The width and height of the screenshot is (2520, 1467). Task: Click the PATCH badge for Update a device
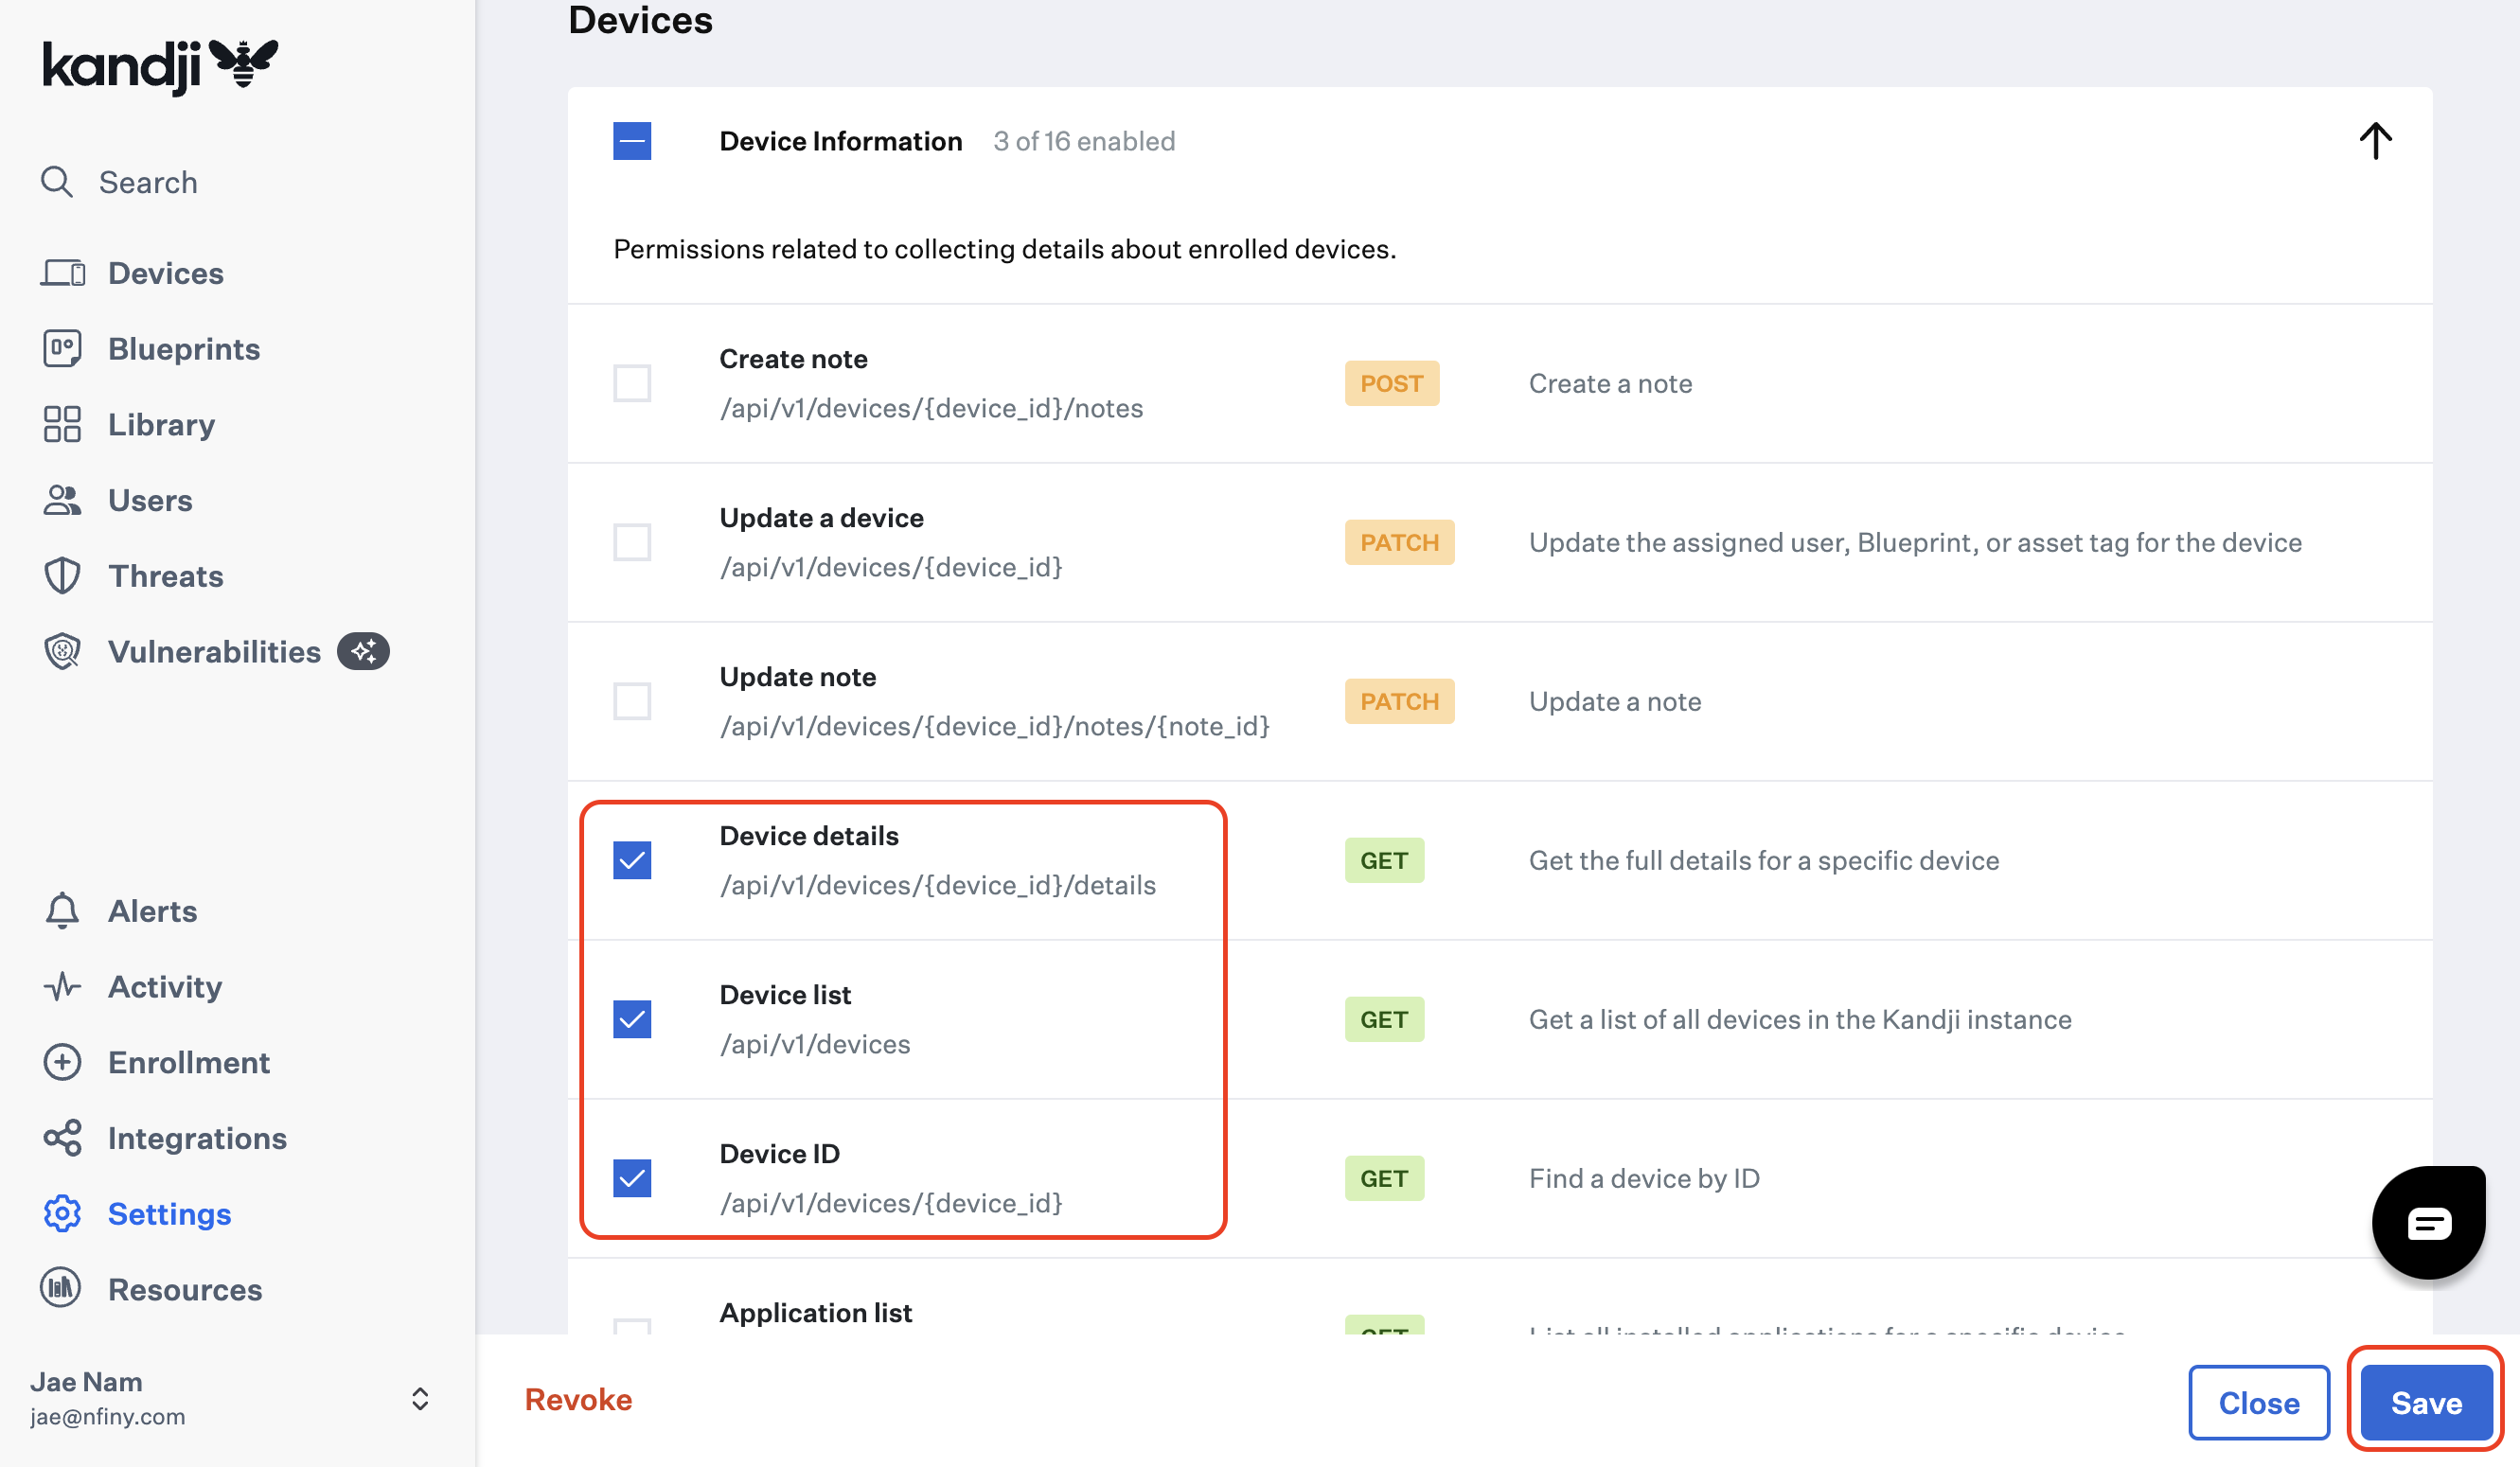click(x=1399, y=543)
